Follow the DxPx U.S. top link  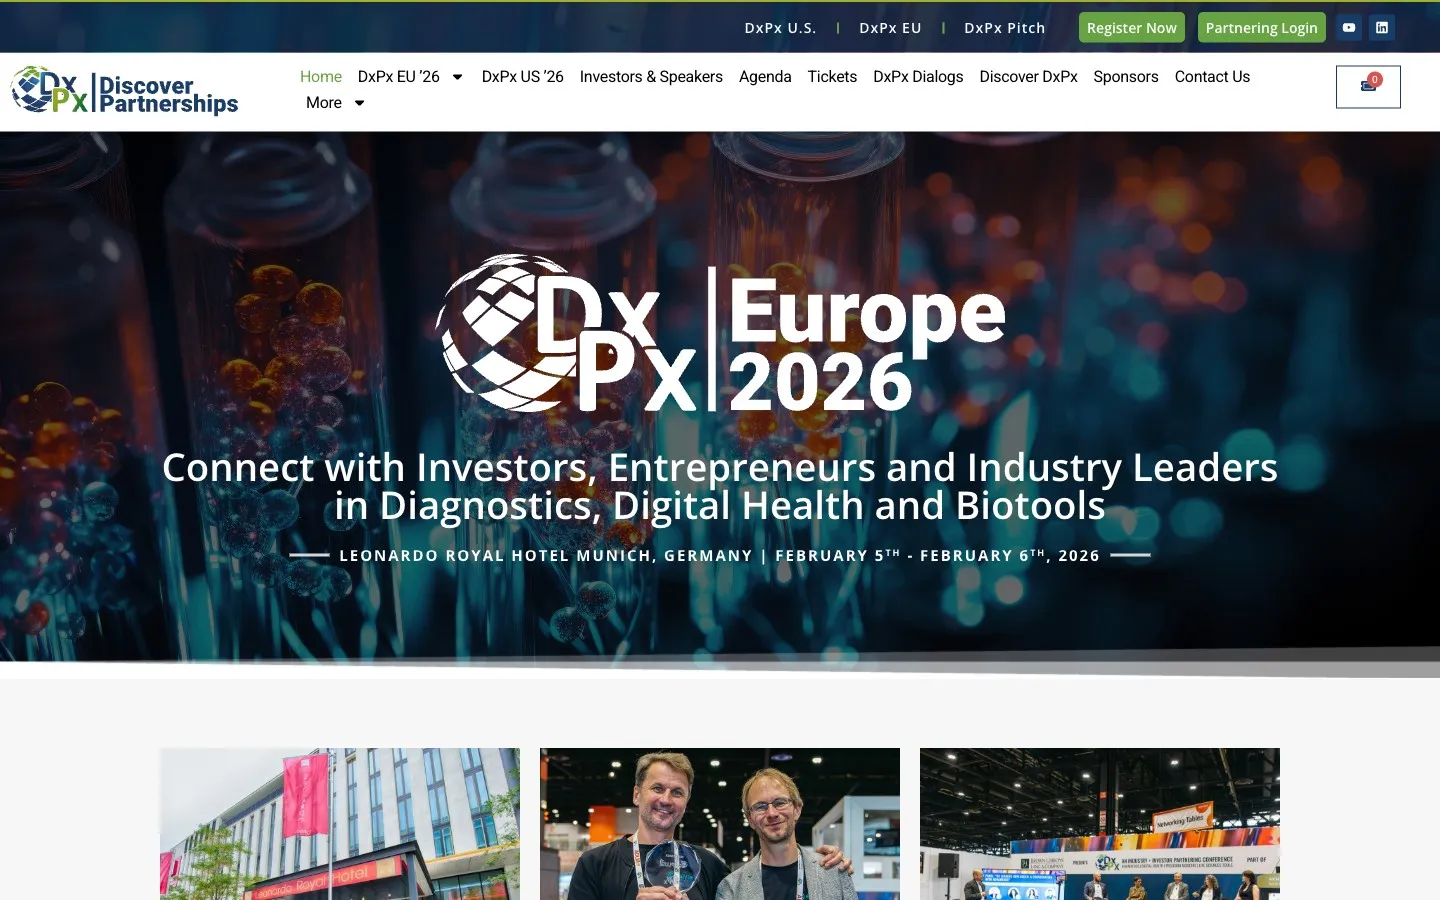tap(781, 28)
